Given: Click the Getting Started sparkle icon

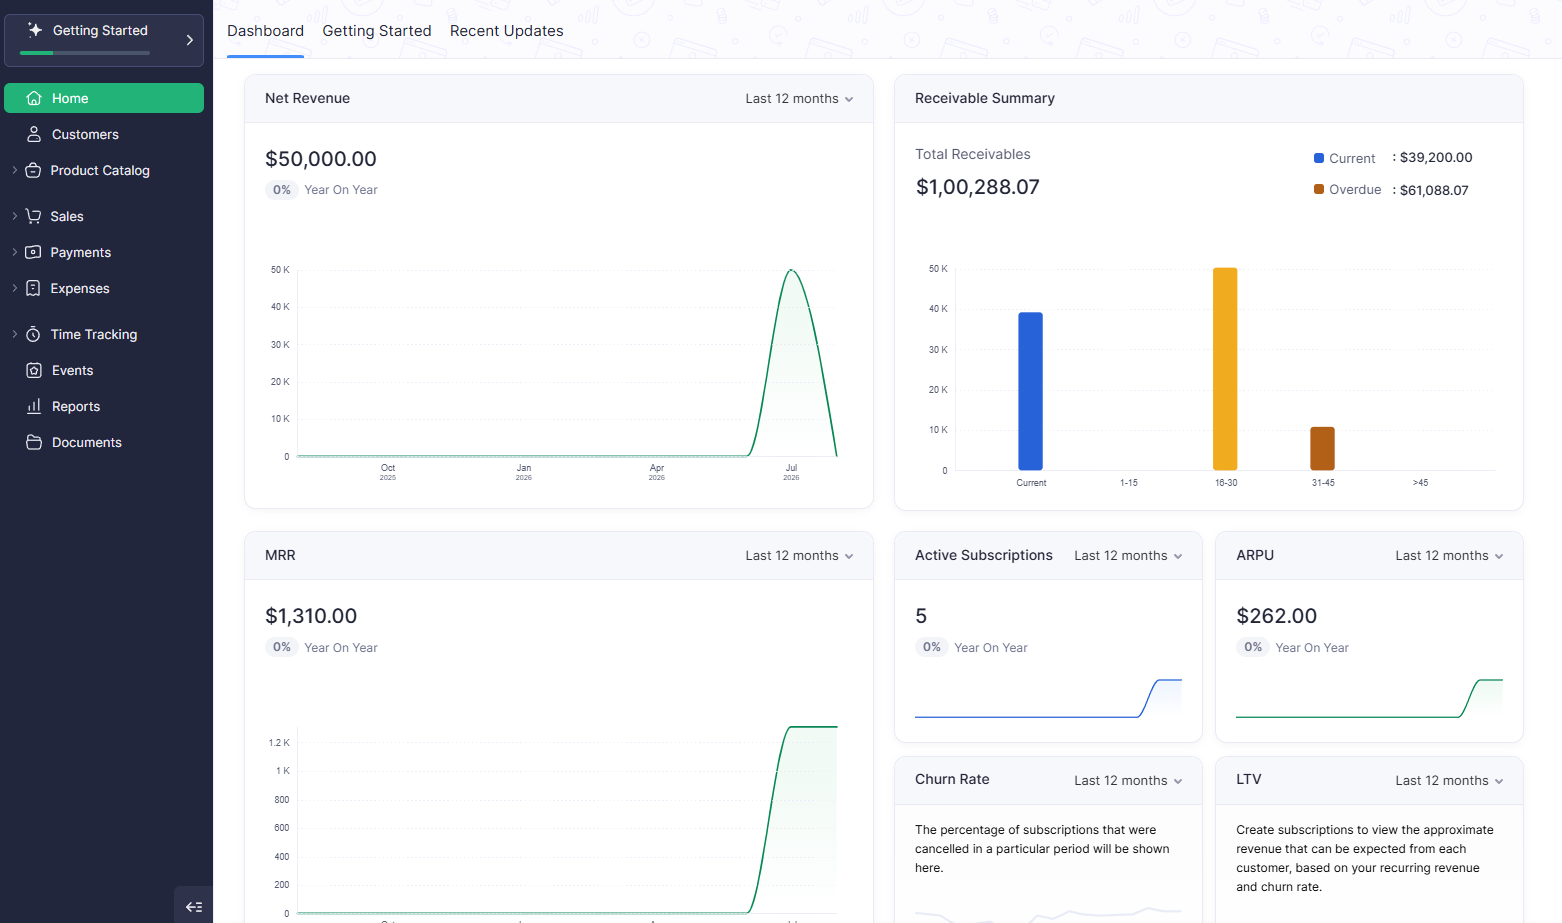Looking at the screenshot, I should click(x=35, y=30).
